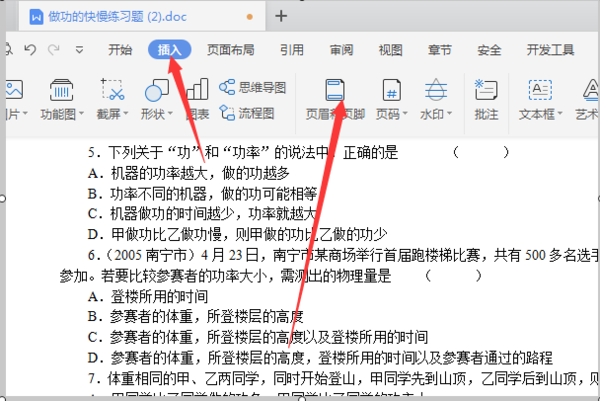Click the 页眉和页脚 header footer icon
The width and height of the screenshot is (600, 401).
[x=335, y=90]
